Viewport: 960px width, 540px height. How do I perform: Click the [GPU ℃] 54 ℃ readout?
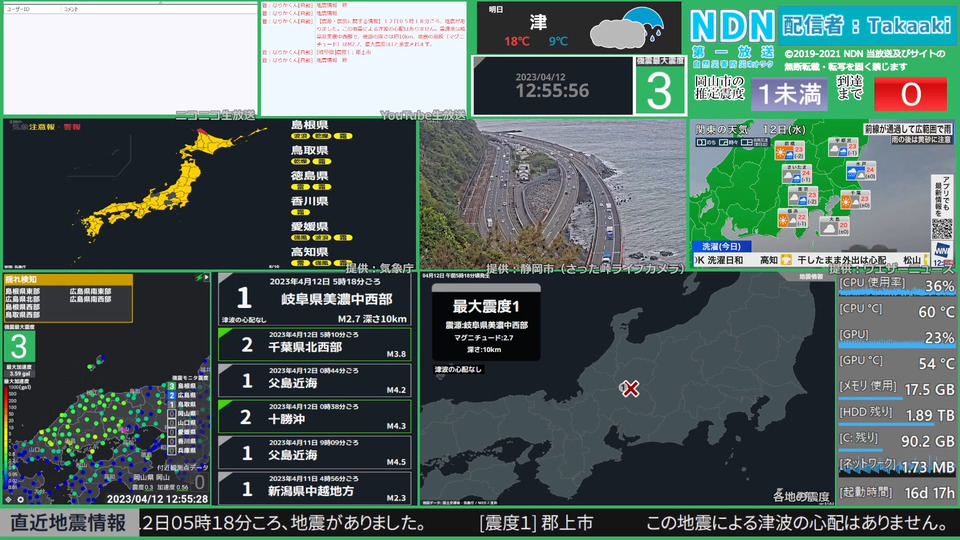pyautogui.click(x=896, y=363)
